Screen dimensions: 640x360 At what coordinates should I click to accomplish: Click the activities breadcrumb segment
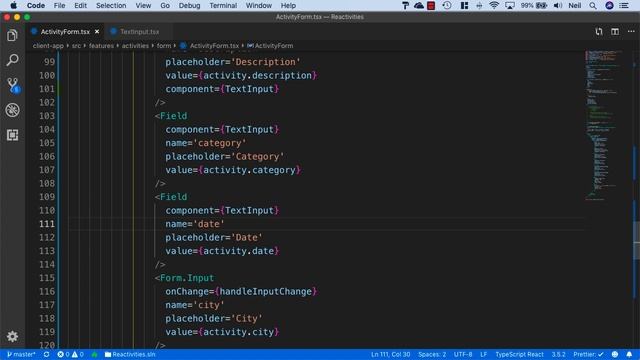[x=135, y=46]
